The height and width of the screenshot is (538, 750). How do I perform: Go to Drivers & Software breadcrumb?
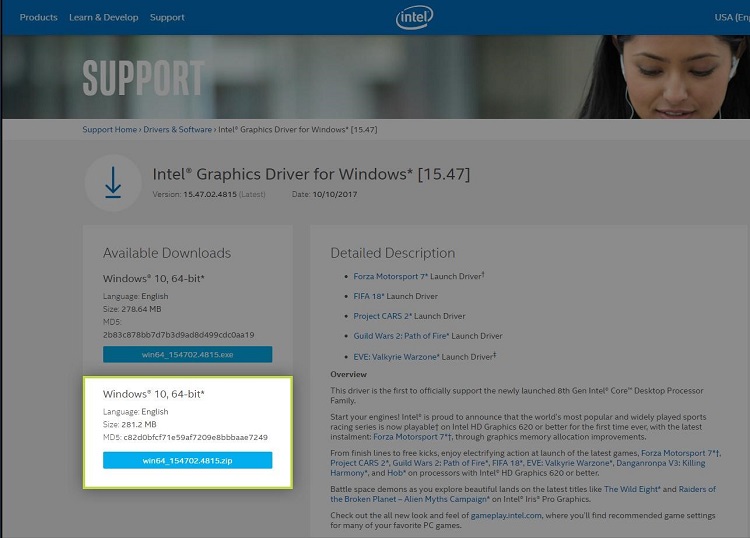coord(177,130)
